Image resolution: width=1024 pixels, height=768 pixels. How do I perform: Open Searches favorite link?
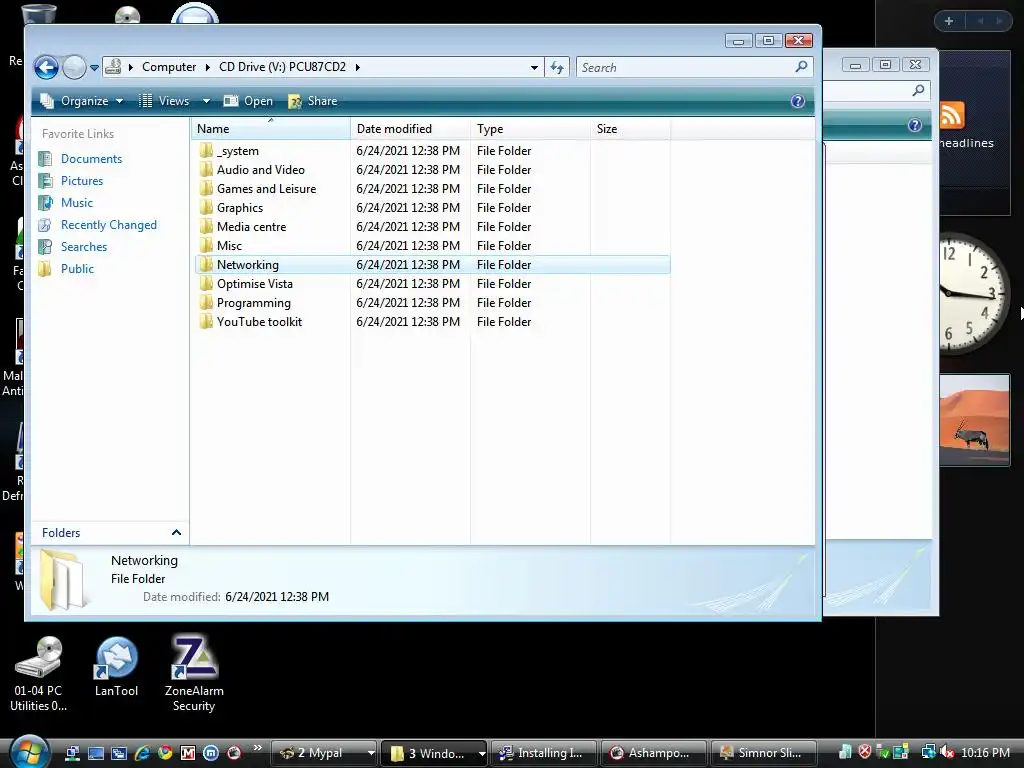(x=84, y=247)
